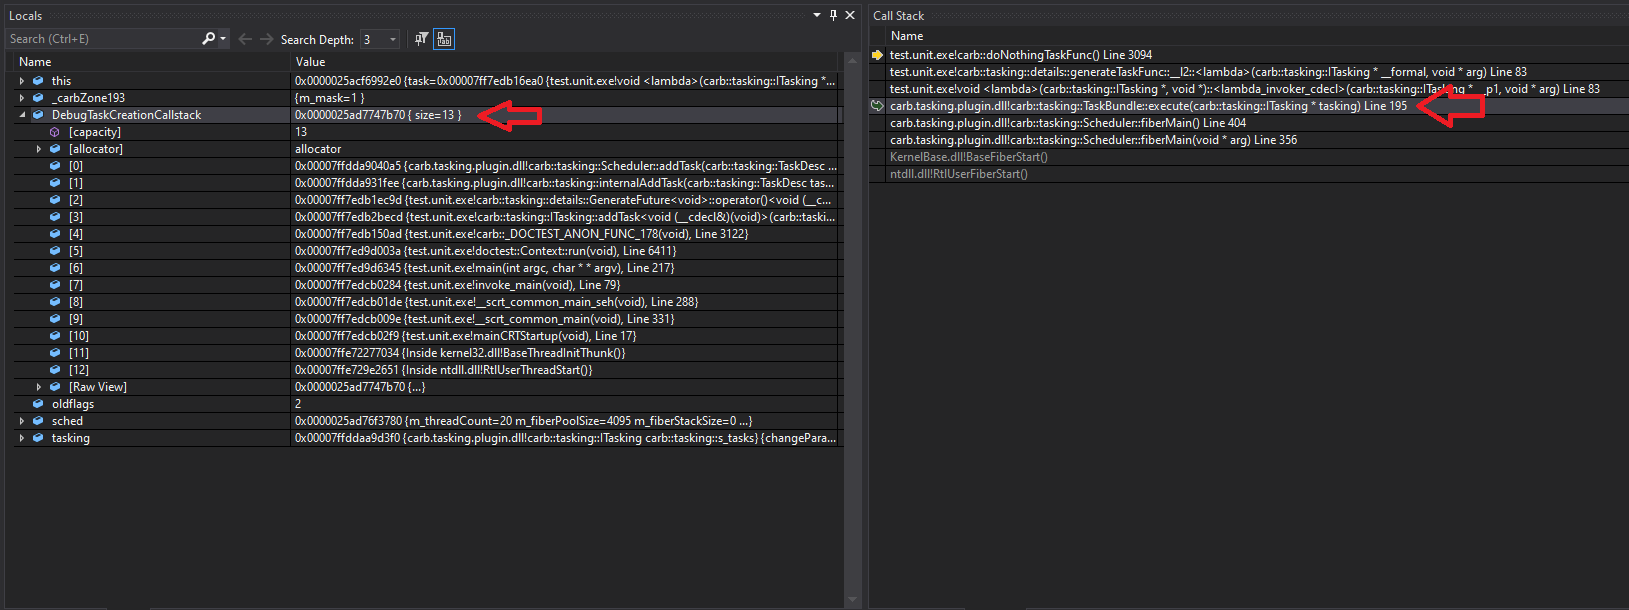Screen dimensions: 1629x610
Task: Click the Value column header in Locals
Action: coord(310,62)
